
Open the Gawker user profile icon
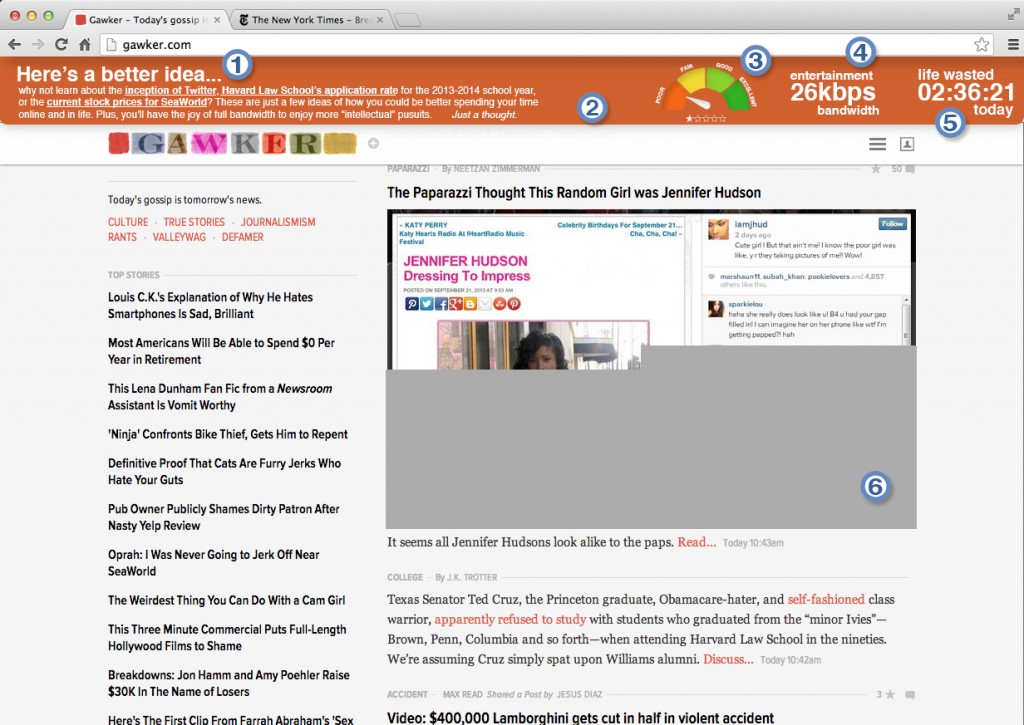tap(906, 144)
